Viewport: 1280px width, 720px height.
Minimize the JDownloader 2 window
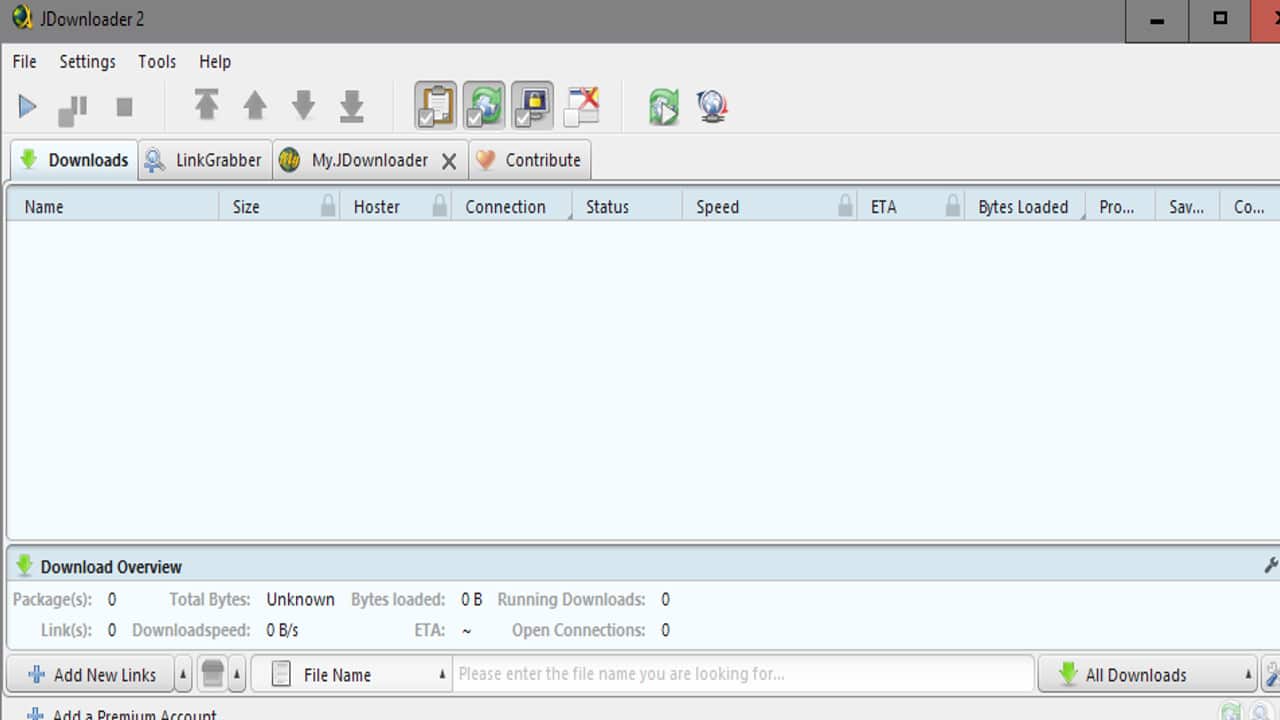[x=1156, y=21]
